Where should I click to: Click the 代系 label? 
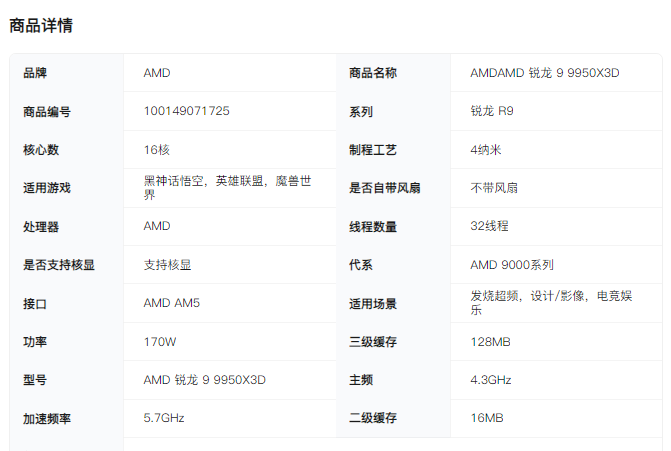tap(361, 265)
